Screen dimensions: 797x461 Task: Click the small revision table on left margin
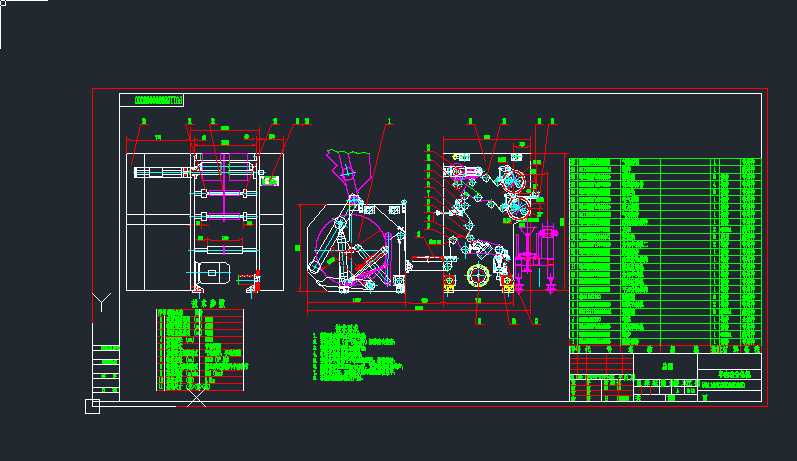[105, 372]
